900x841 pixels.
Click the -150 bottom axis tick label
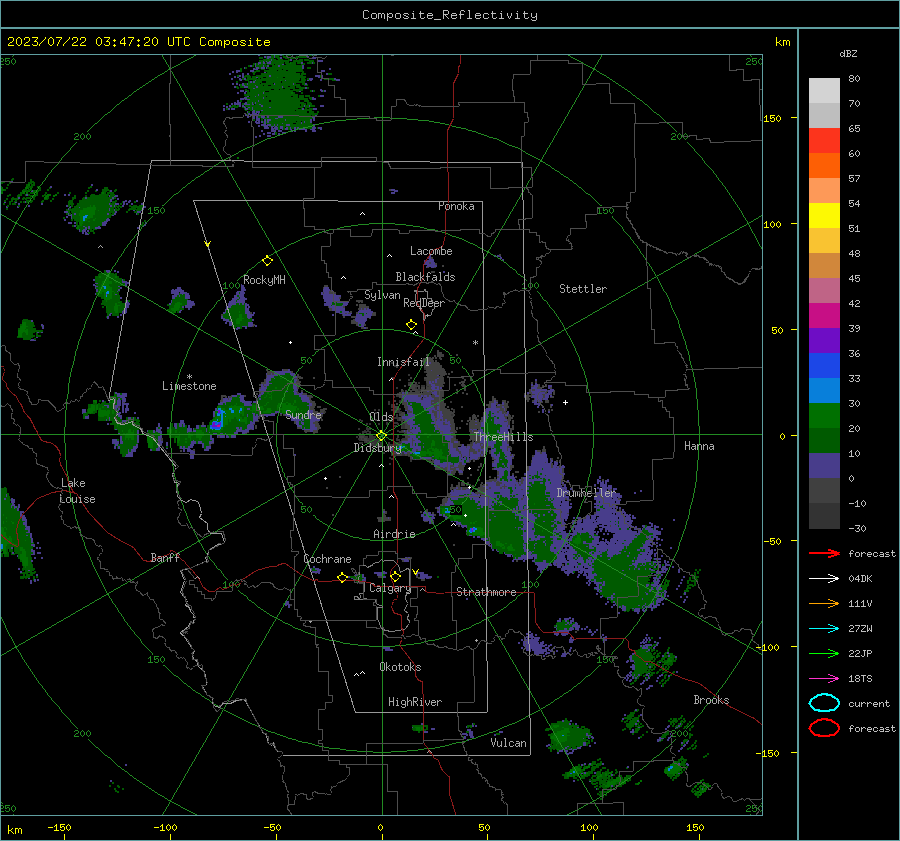pyautogui.click(x=59, y=827)
